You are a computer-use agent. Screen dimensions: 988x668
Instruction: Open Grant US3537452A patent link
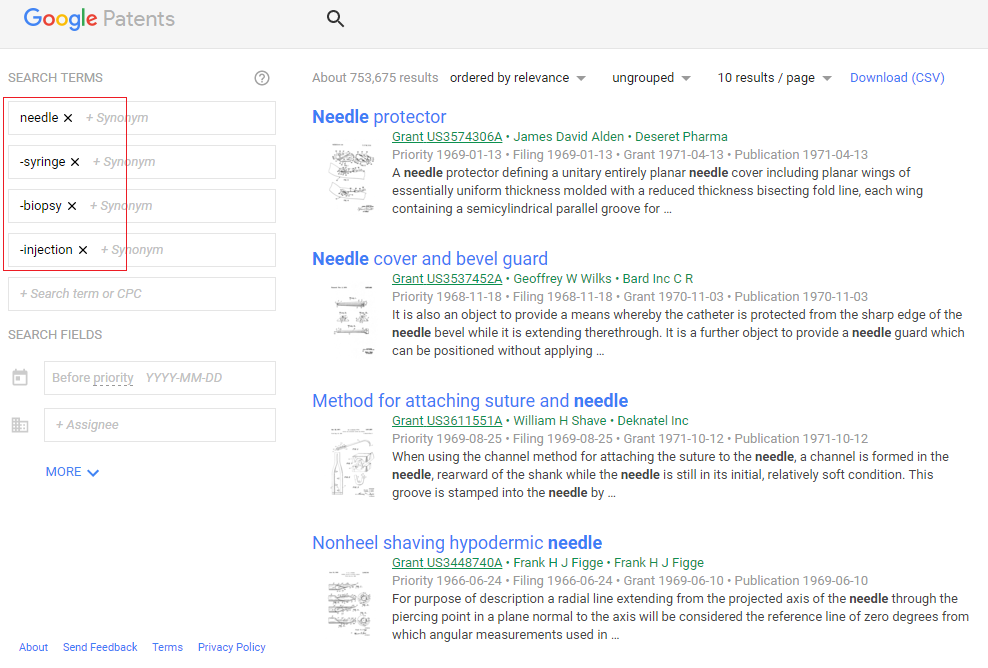tap(447, 279)
